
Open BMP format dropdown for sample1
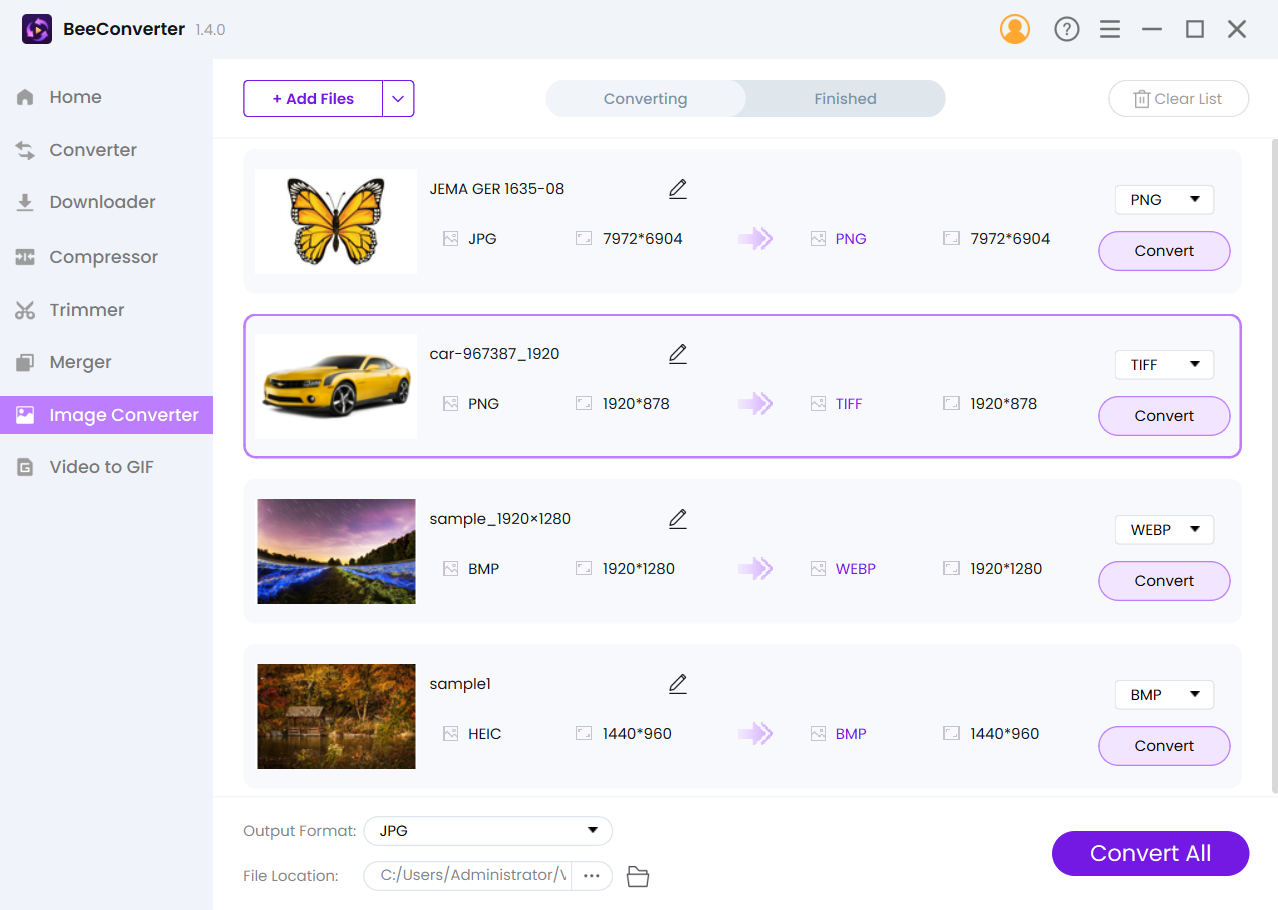(x=1164, y=695)
